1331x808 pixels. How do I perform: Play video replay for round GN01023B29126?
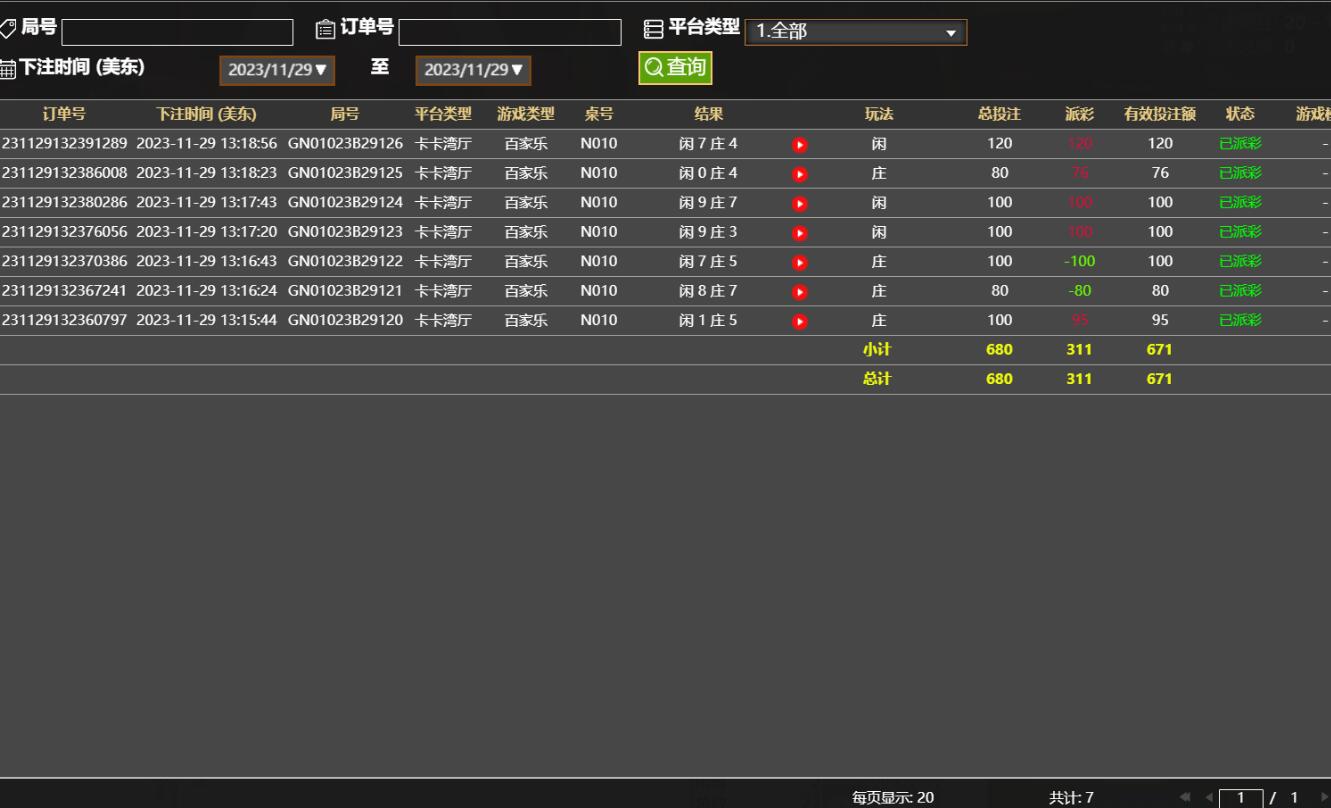(x=799, y=145)
